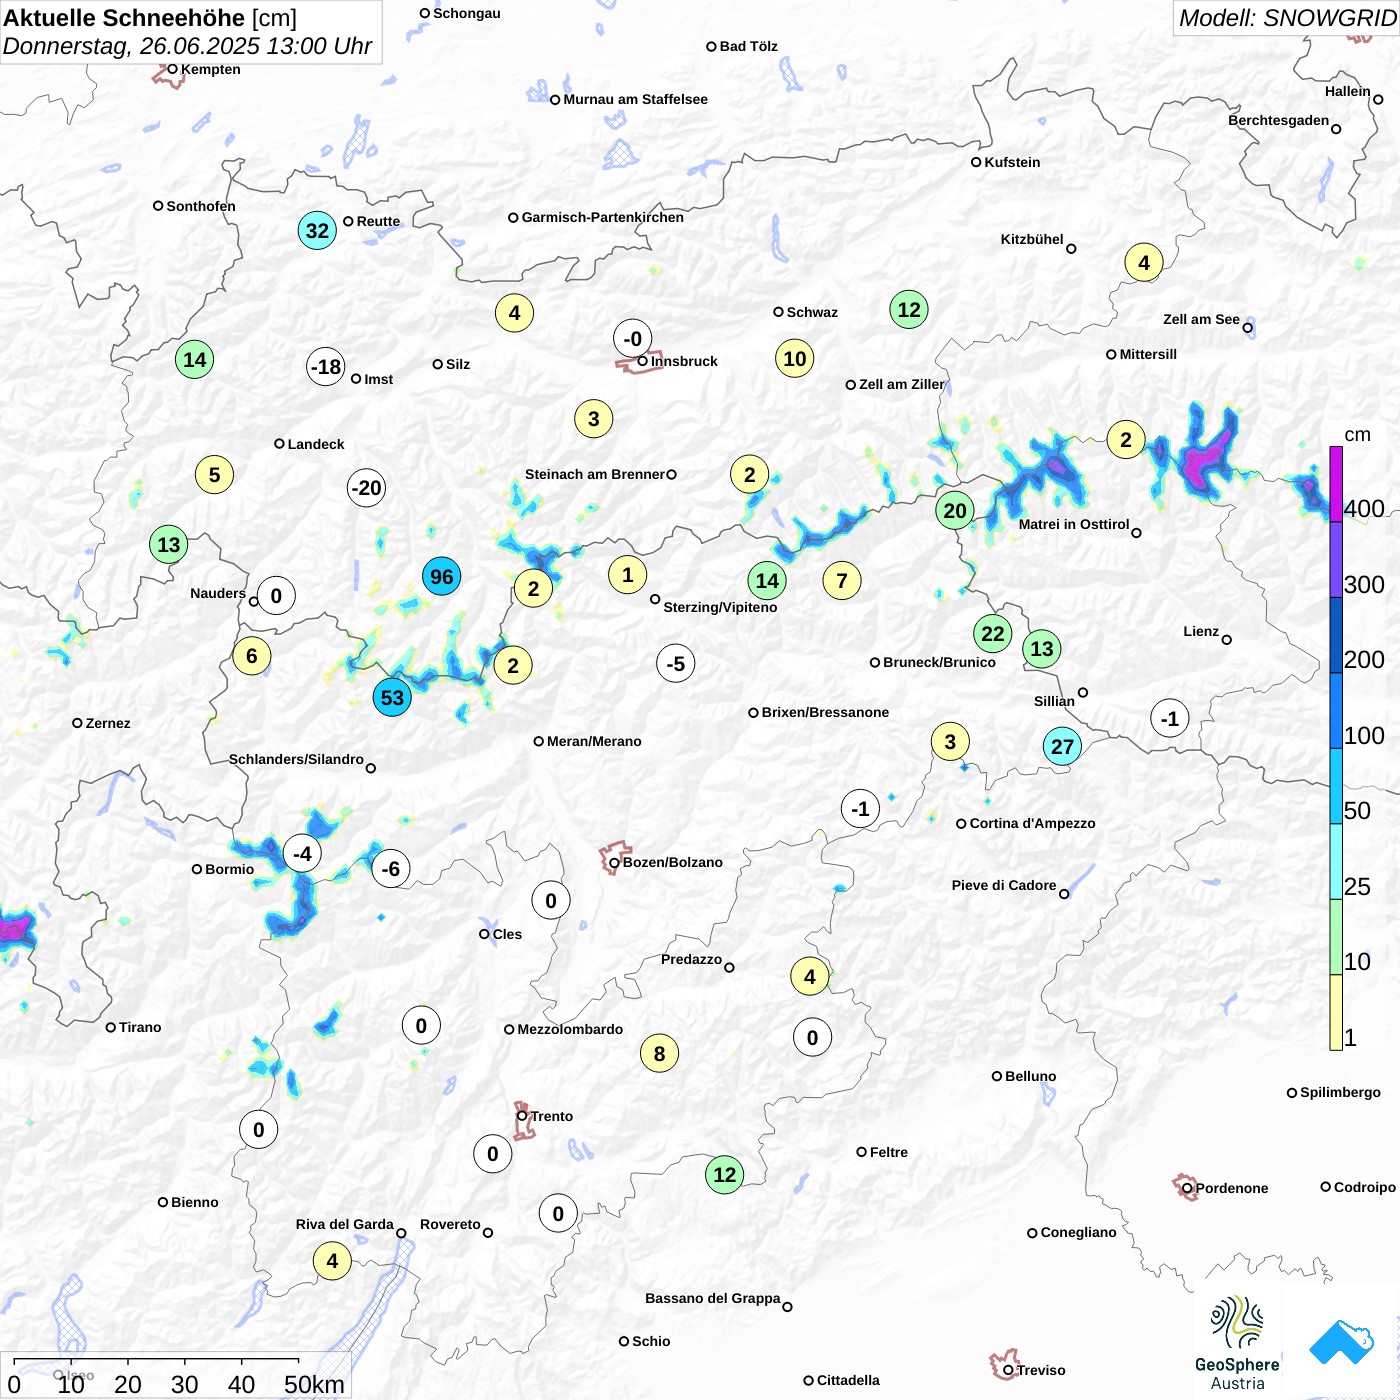Screen dimensions: 1400x1400
Task: Select the -20 station marker
Action: click(x=366, y=488)
